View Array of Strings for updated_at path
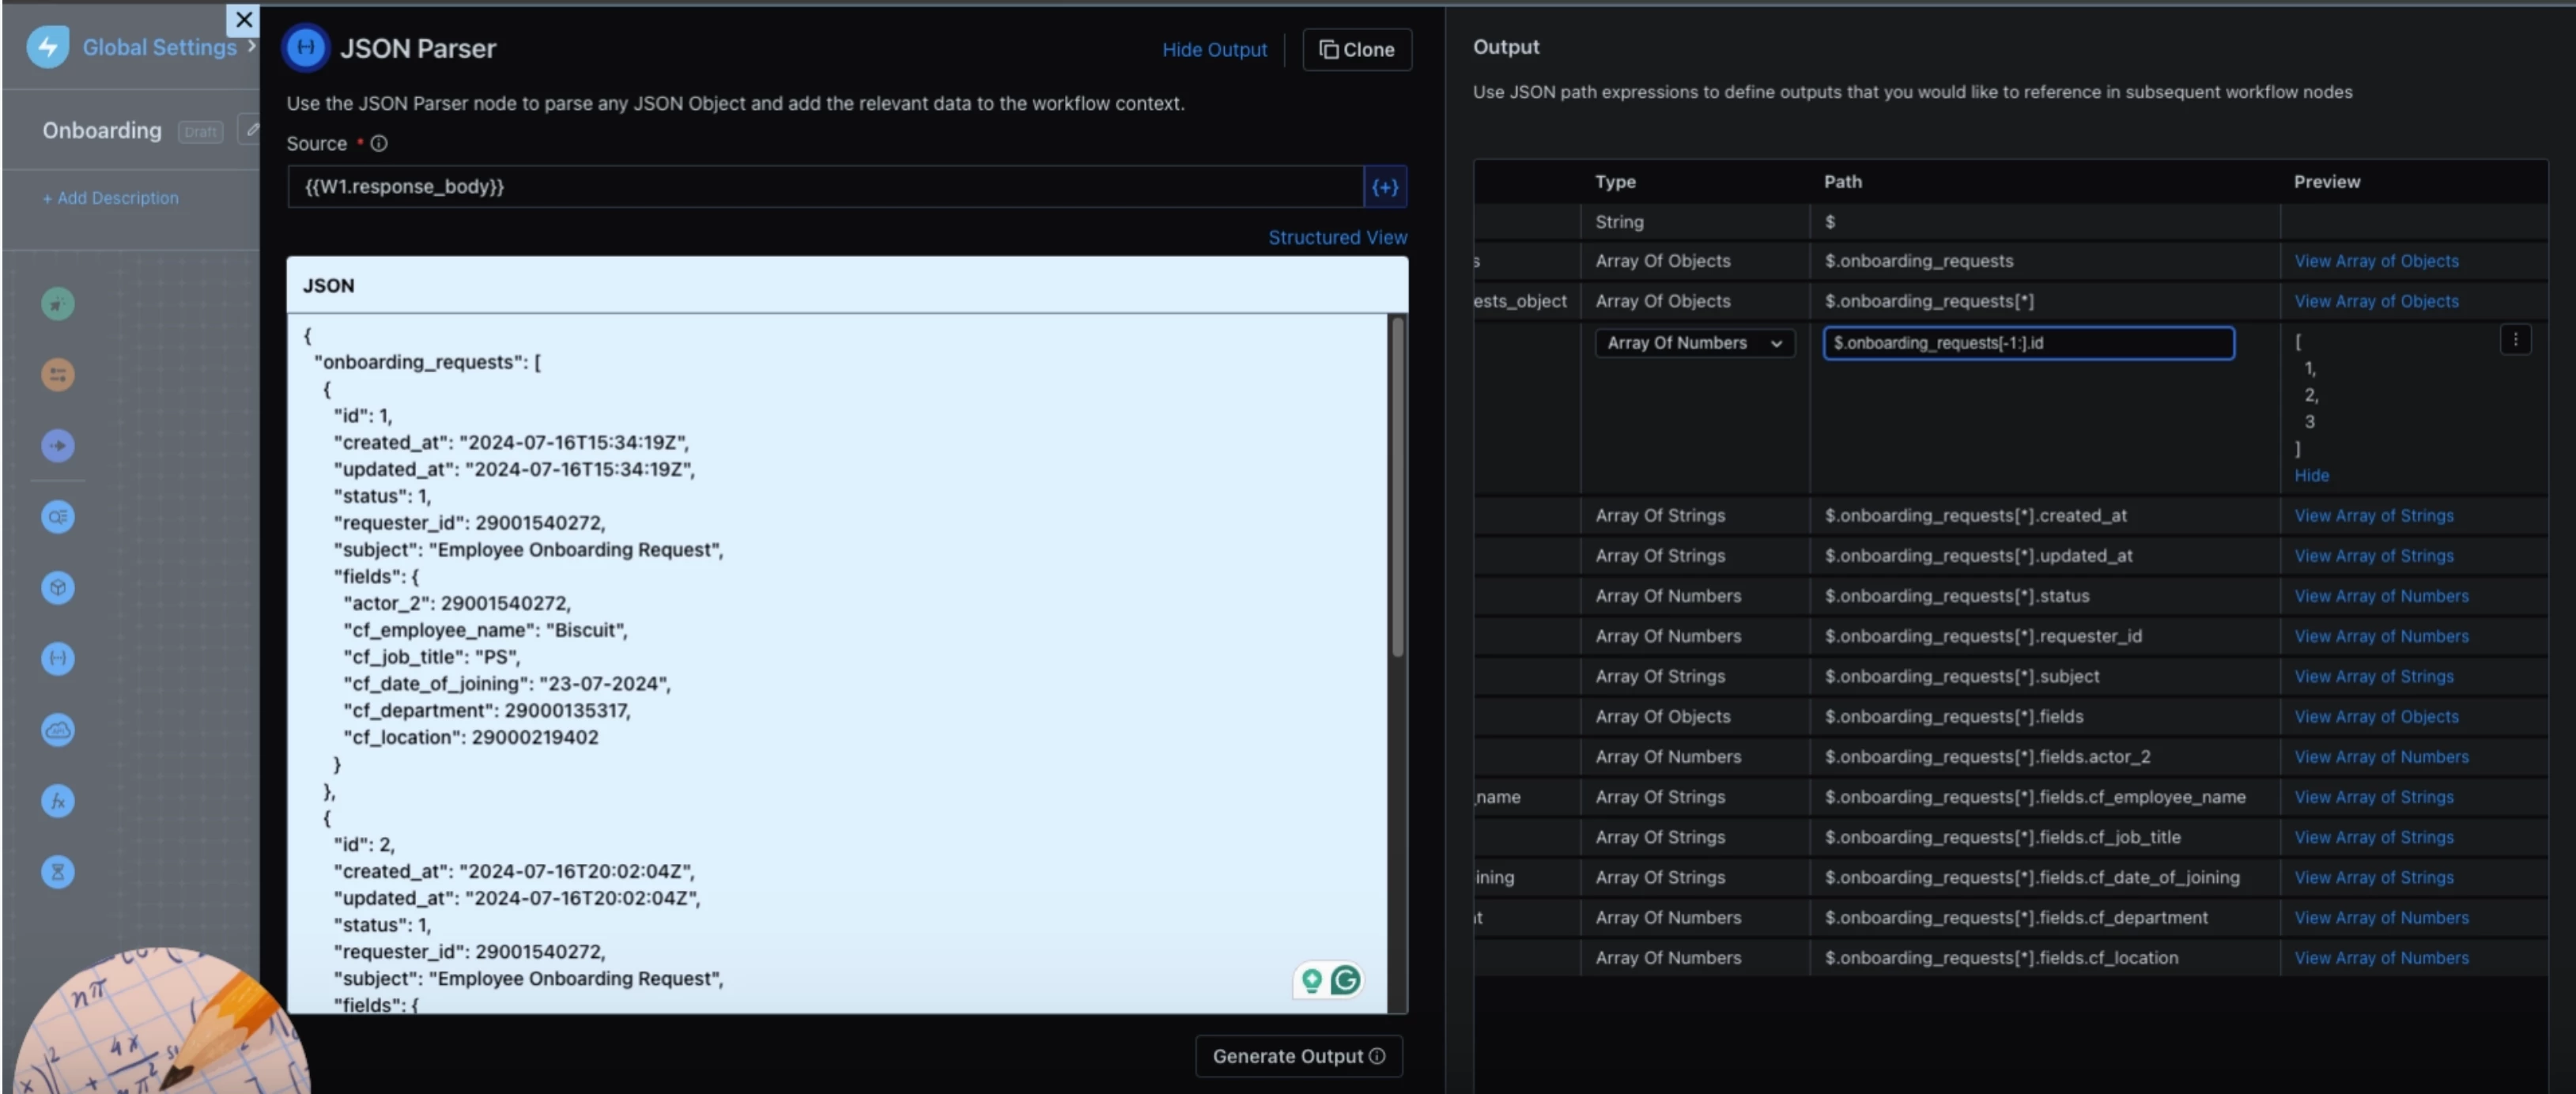Viewport: 2576px width, 1094px height. click(x=2373, y=556)
